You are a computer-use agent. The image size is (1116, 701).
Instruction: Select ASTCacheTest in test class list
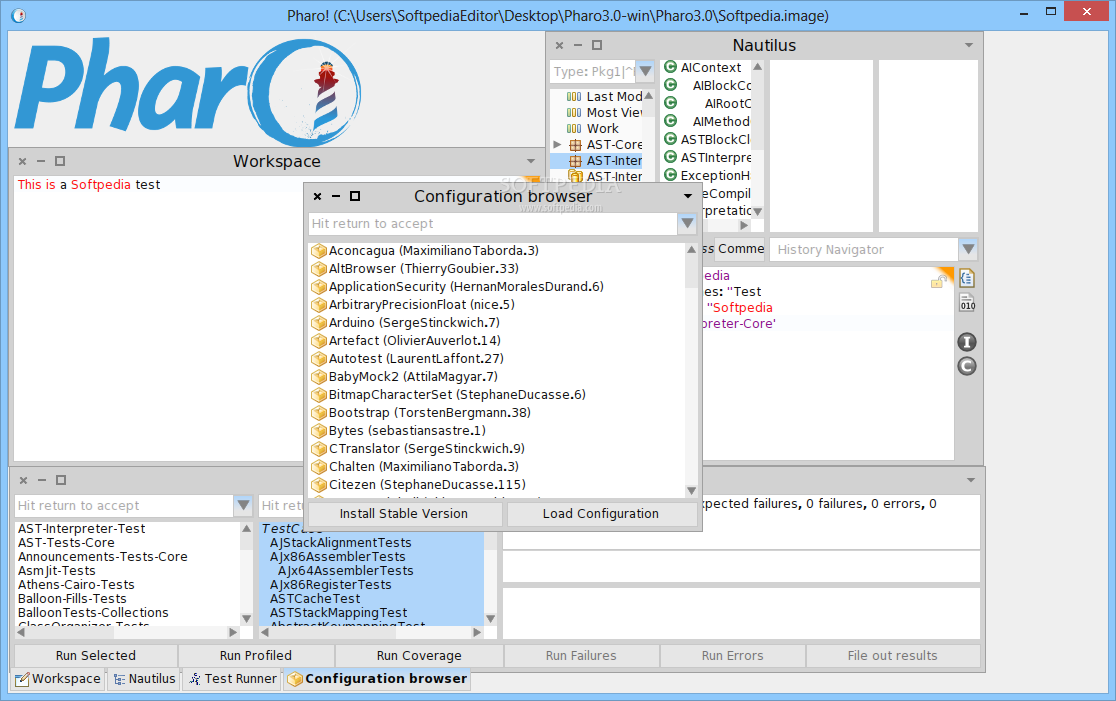[315, 599]
